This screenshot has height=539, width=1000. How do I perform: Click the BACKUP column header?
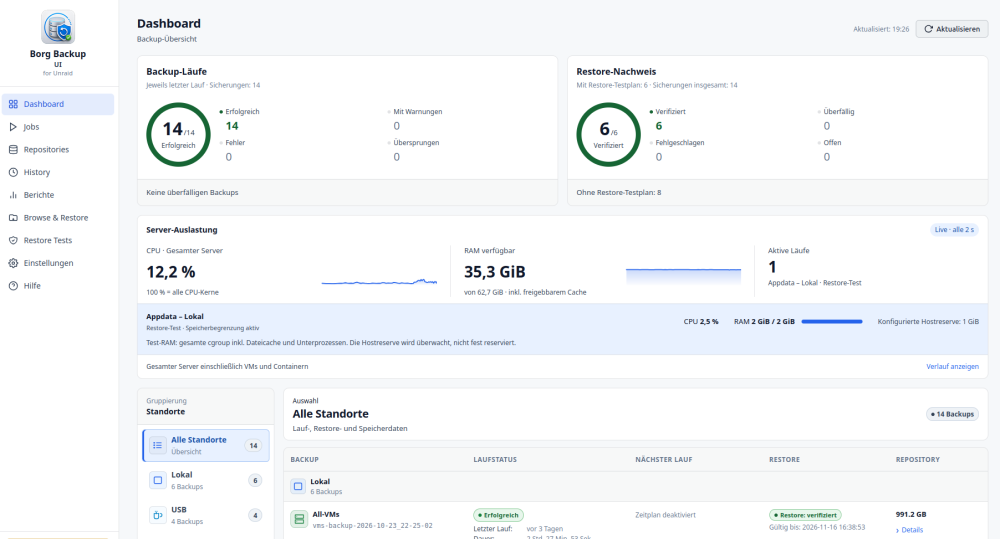tap(304, 459)
